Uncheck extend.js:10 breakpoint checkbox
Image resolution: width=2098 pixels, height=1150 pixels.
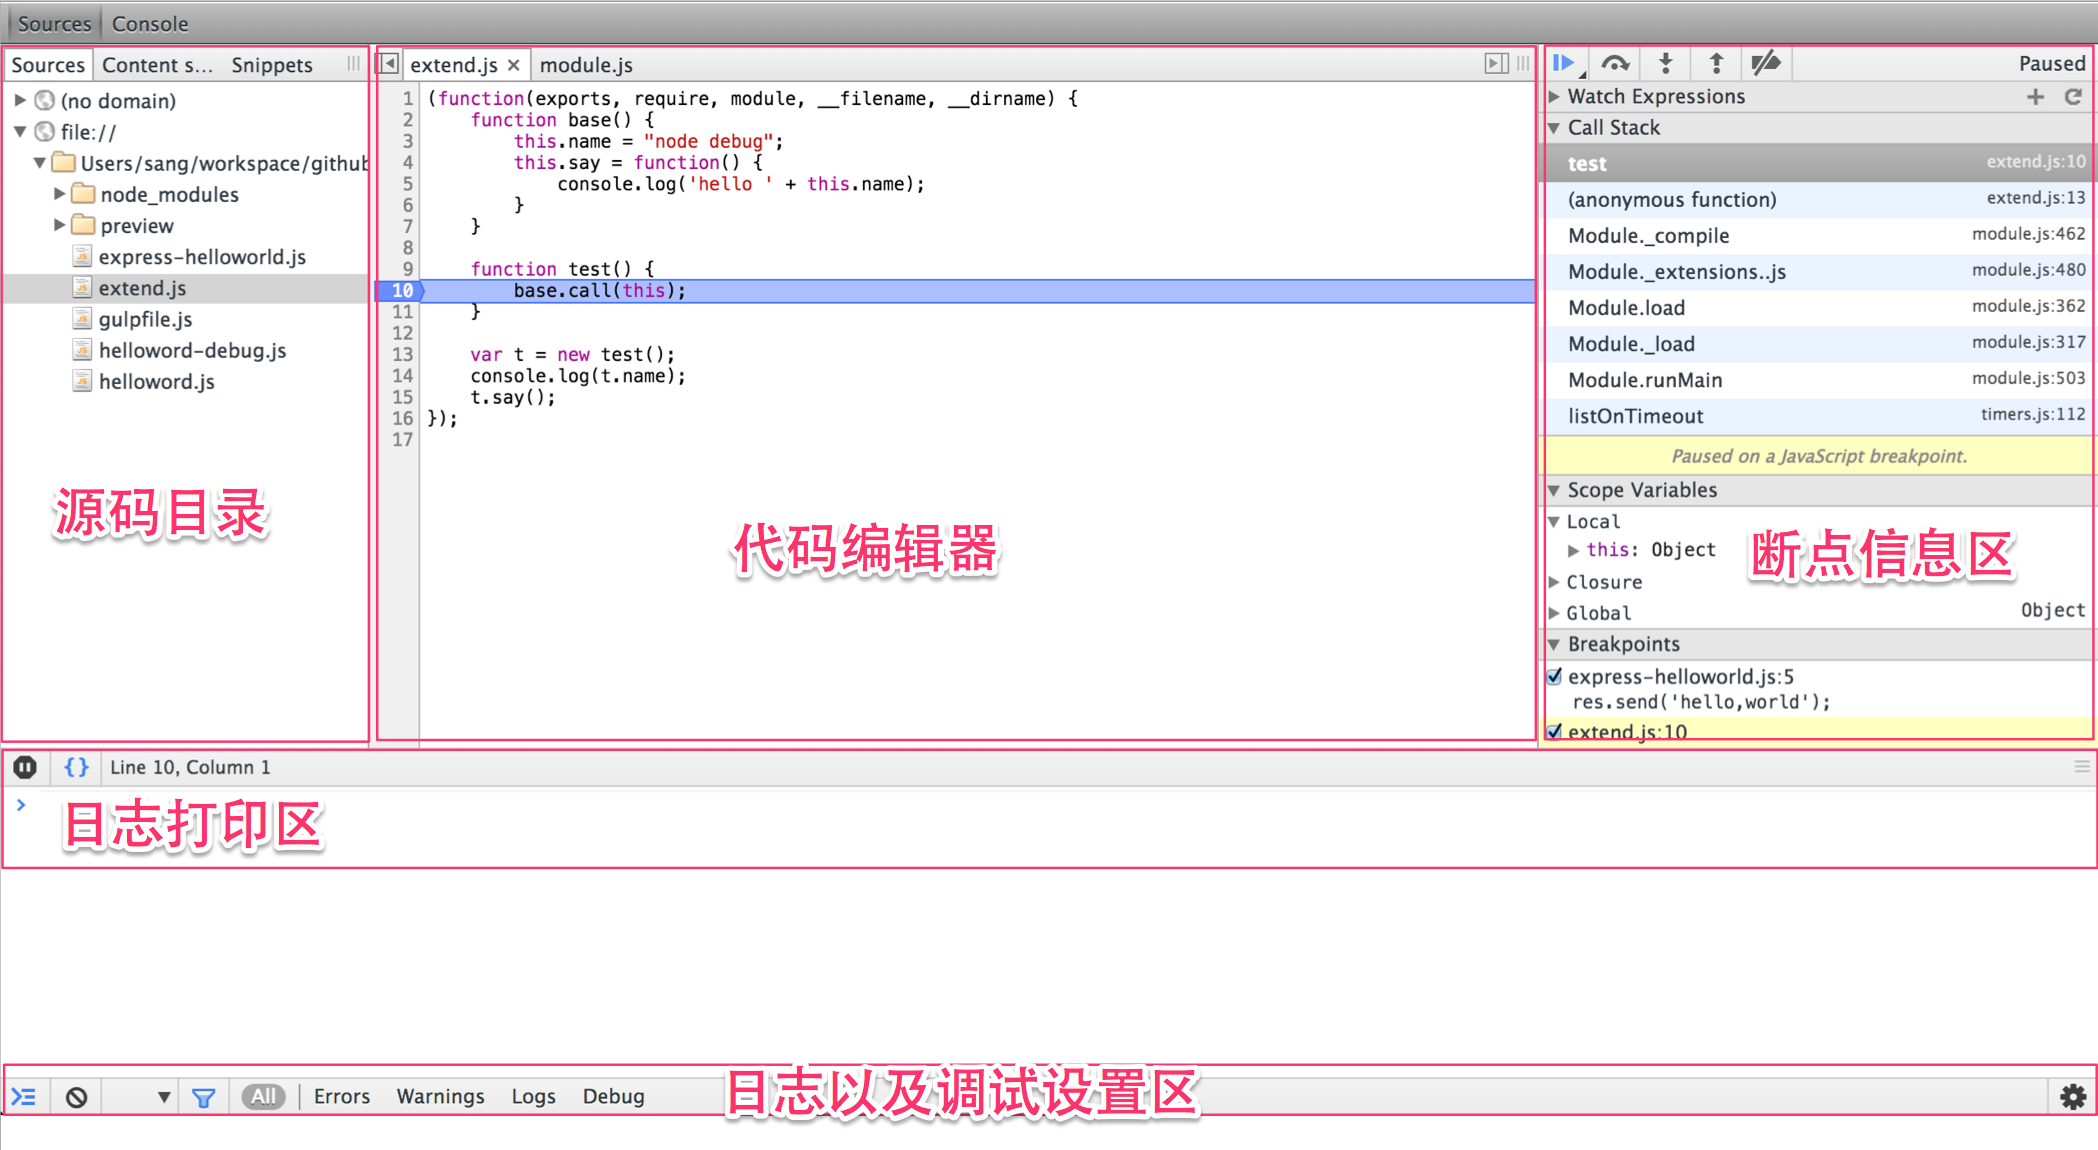pyautogui.click(x=1555, y=731)
